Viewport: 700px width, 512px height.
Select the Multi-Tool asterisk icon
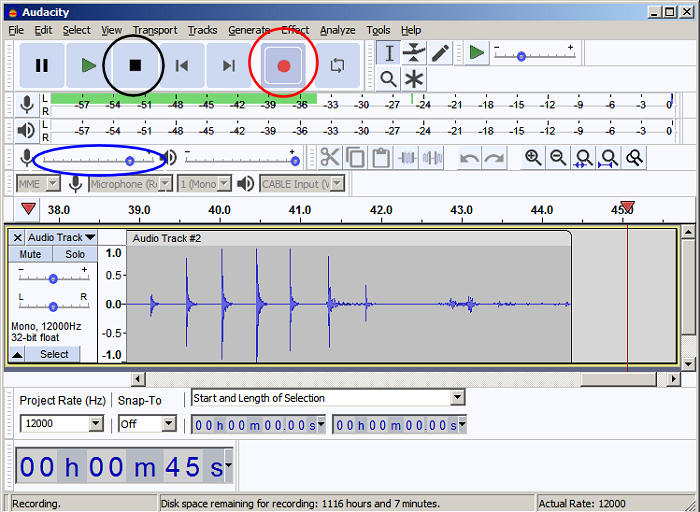[x=414, y=79]
